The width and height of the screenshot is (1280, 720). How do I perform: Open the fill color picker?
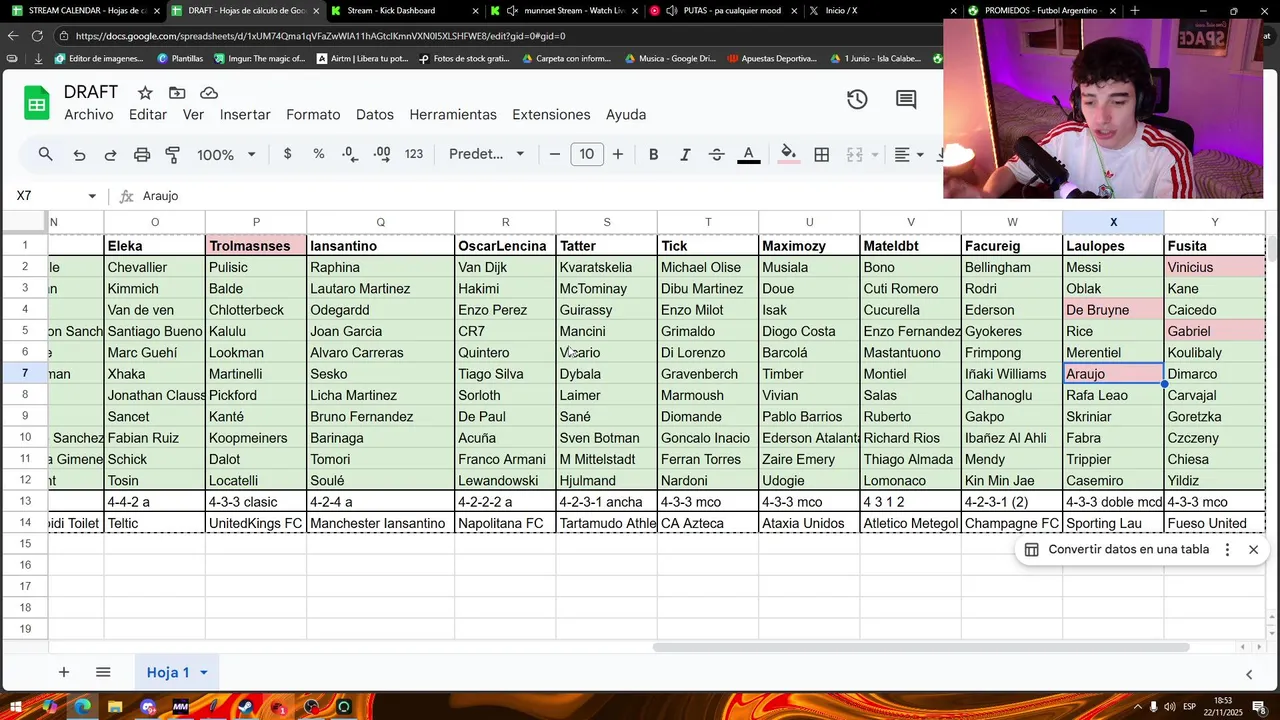789,154
